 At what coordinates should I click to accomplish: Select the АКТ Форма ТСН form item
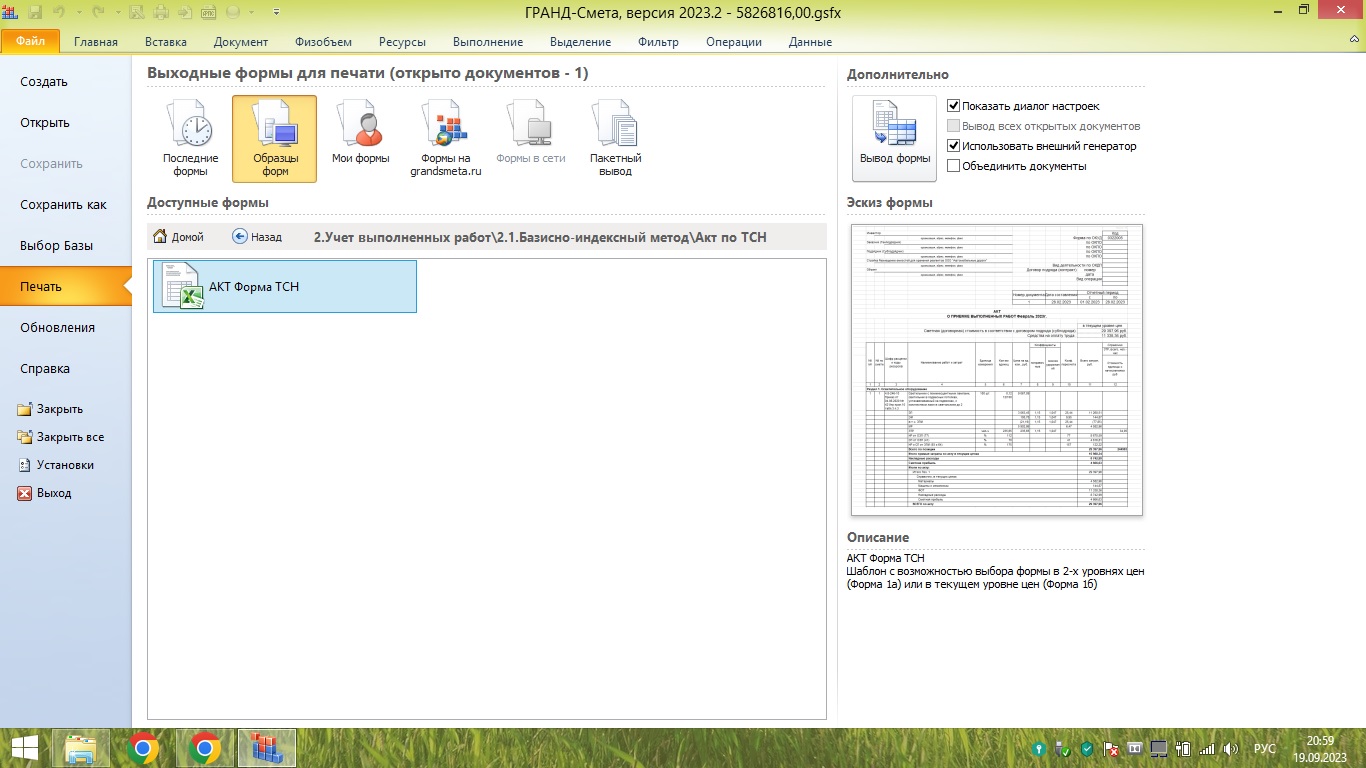pyautogui.click(x=284, y=287)
